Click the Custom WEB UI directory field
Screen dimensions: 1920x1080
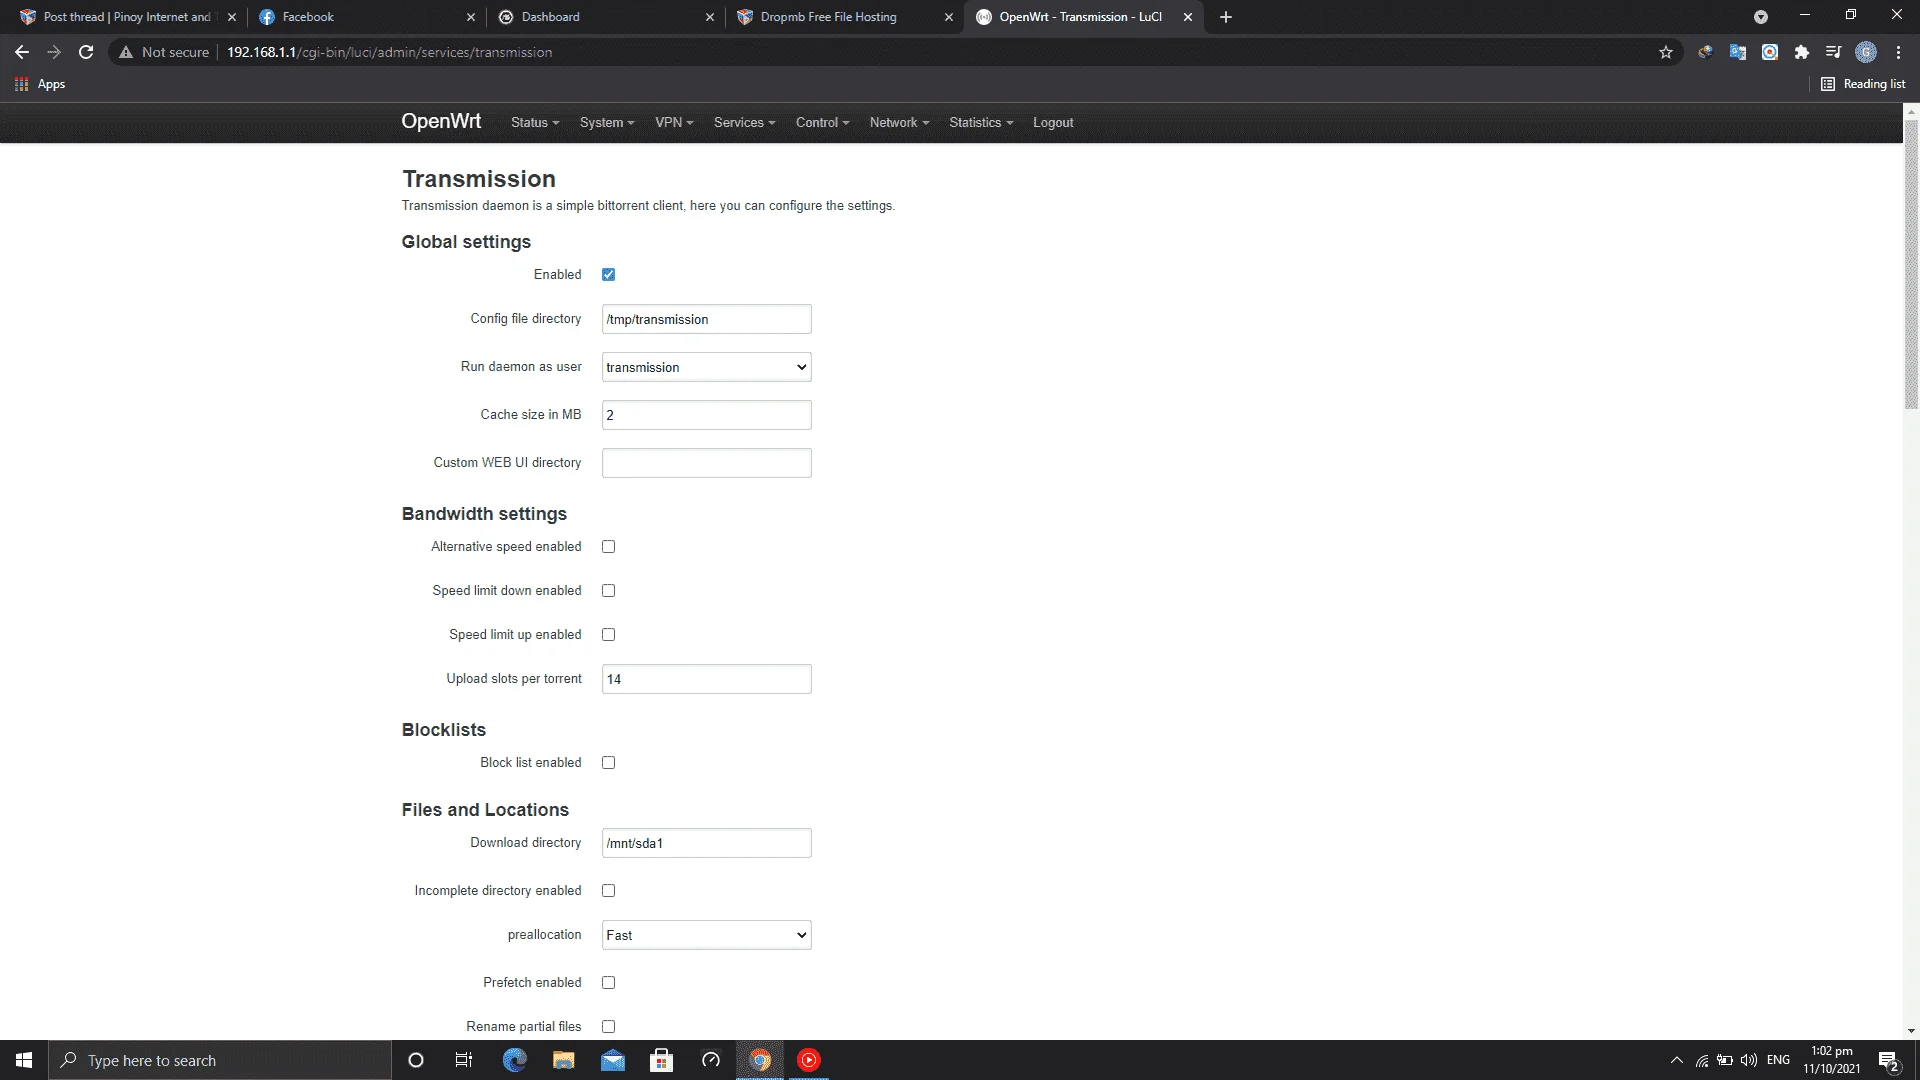coord(706,463)
